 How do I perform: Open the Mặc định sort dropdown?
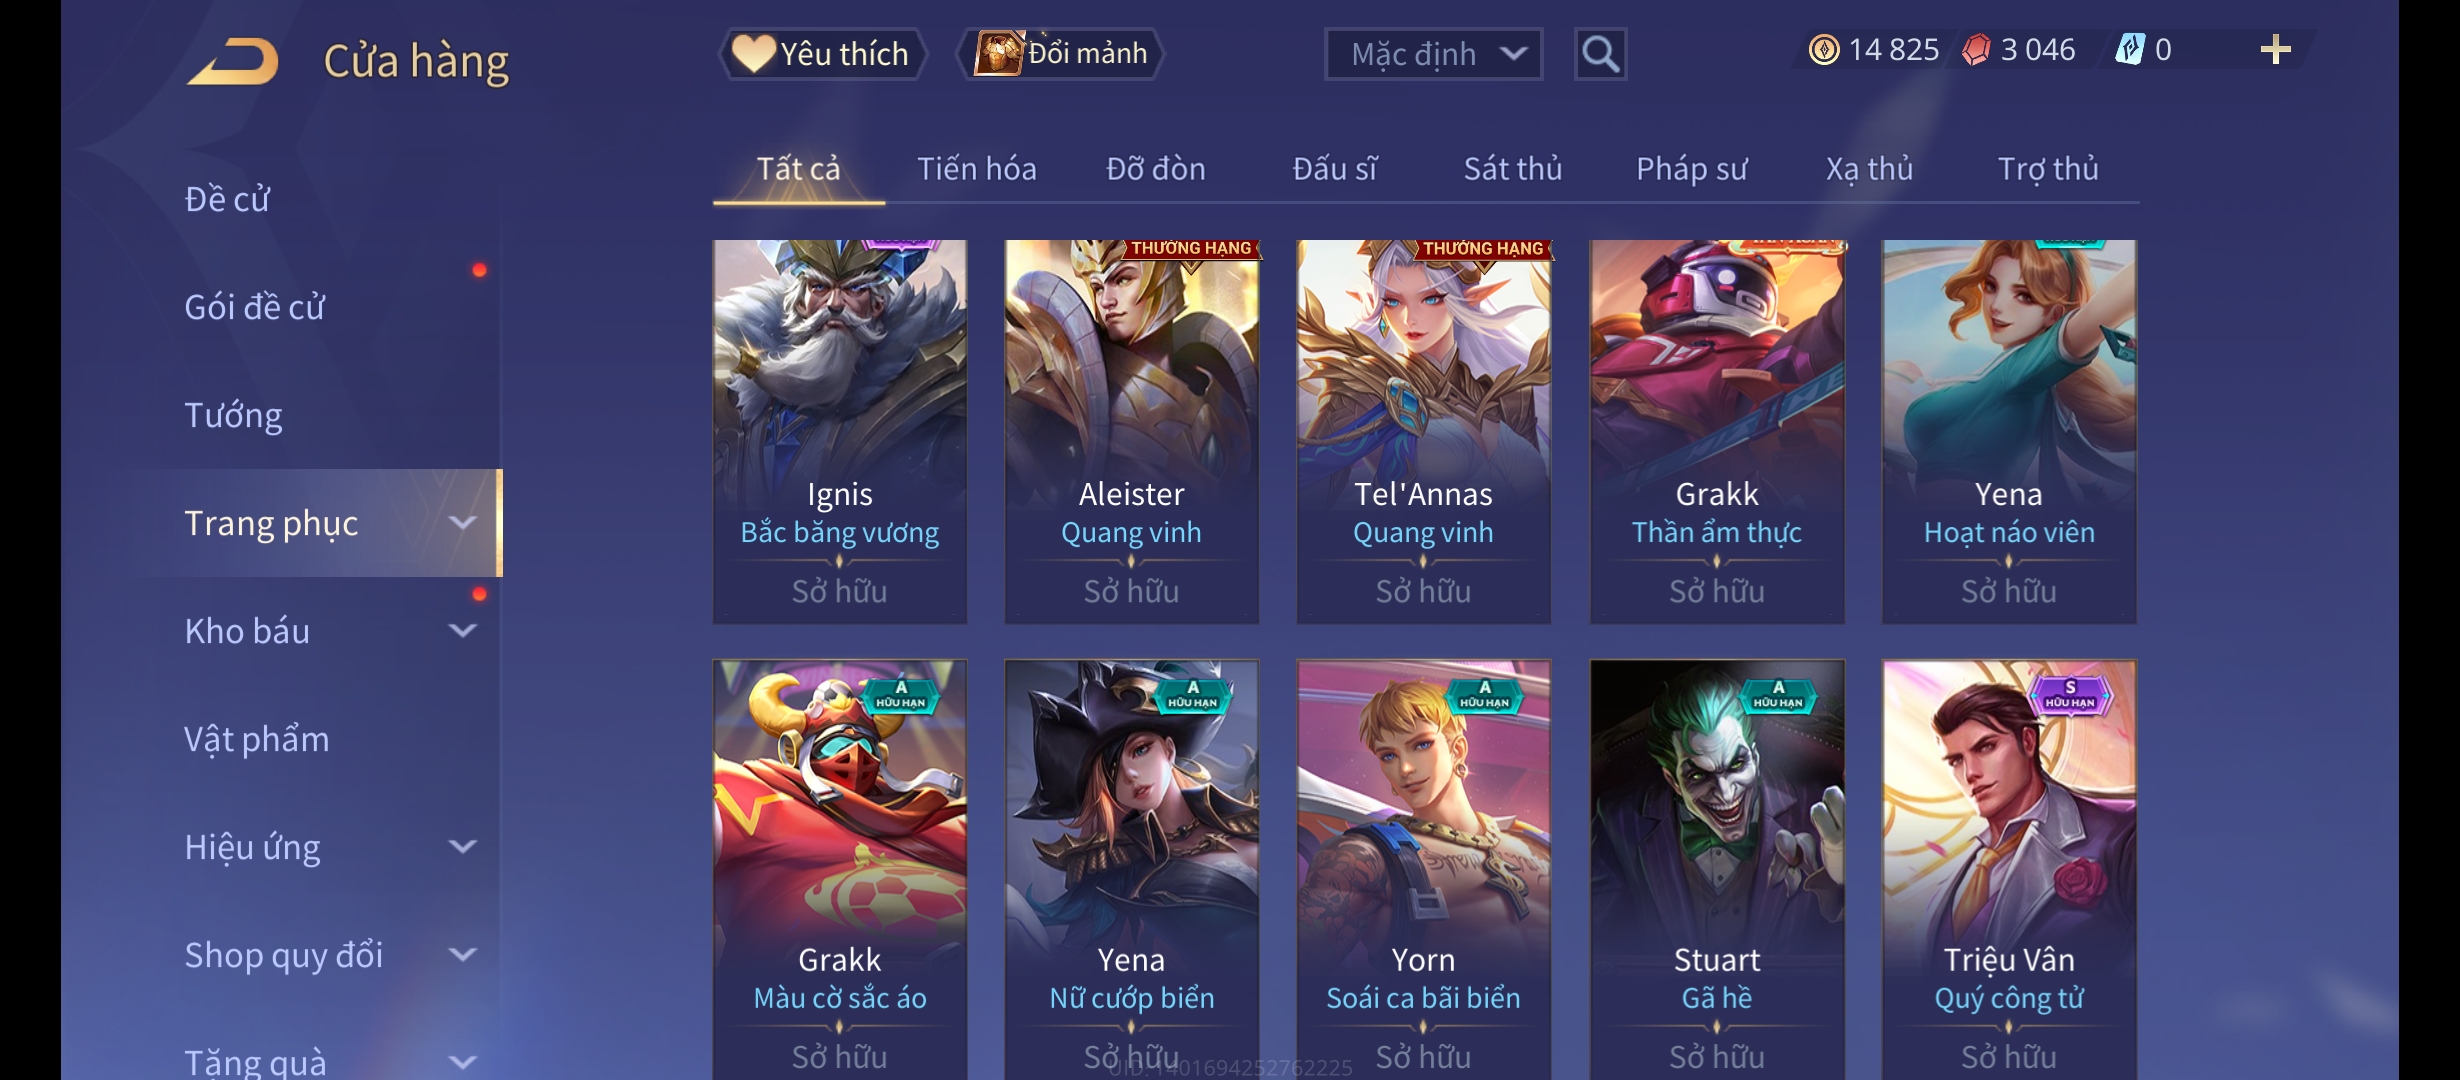tap(1433, 54)
